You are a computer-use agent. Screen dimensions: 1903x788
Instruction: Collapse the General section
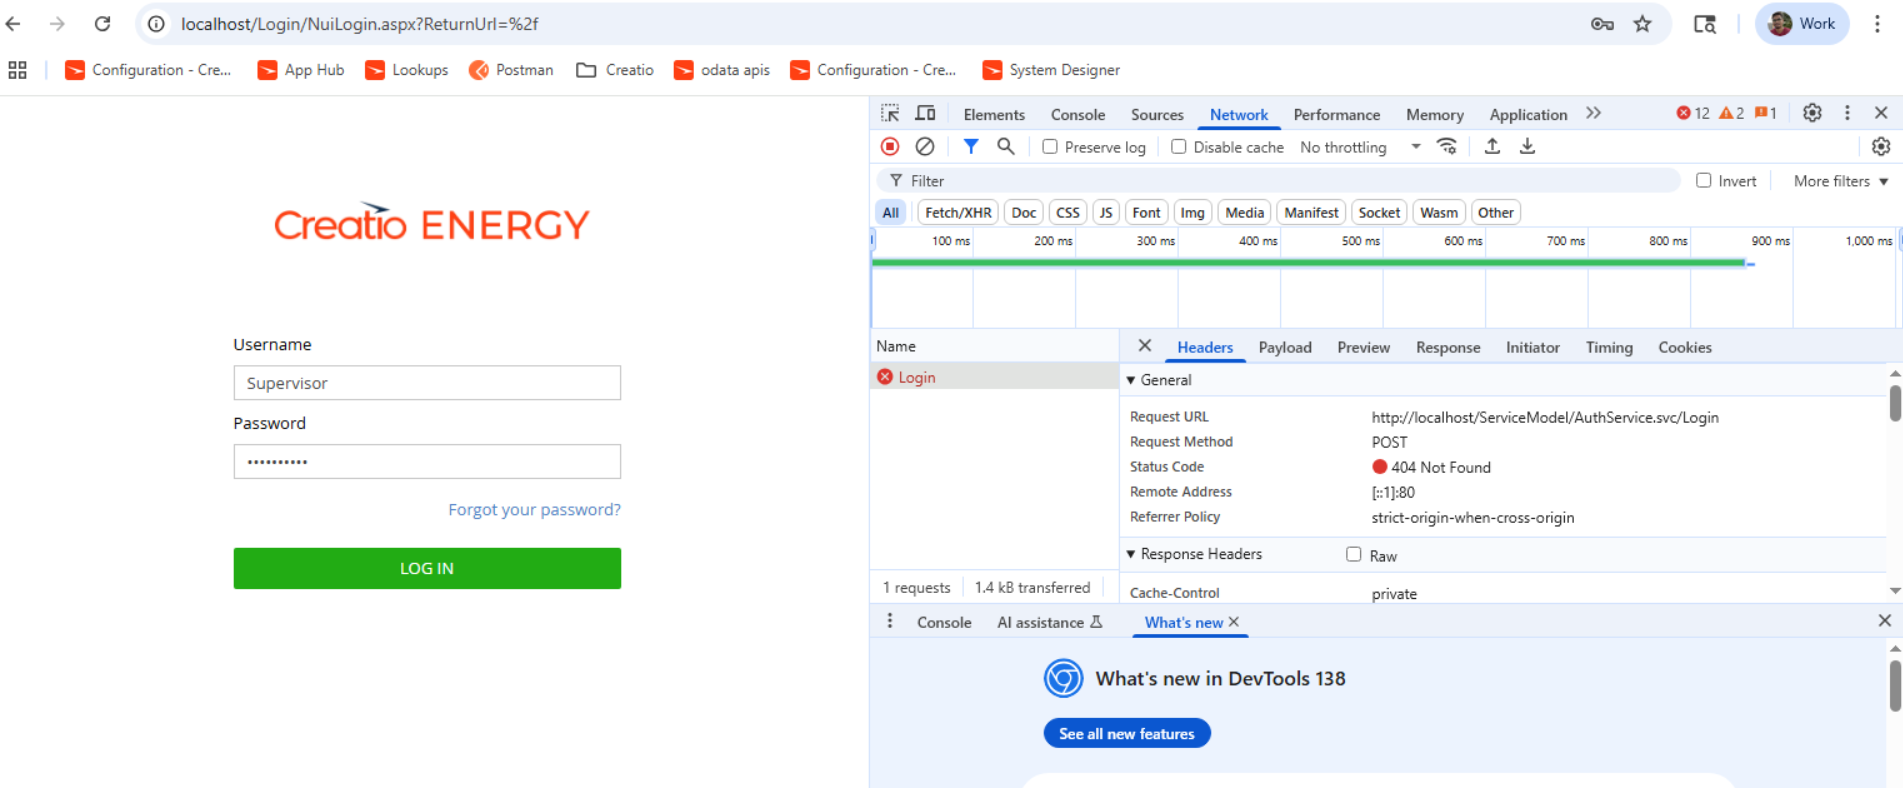(x=1131, y=380)
